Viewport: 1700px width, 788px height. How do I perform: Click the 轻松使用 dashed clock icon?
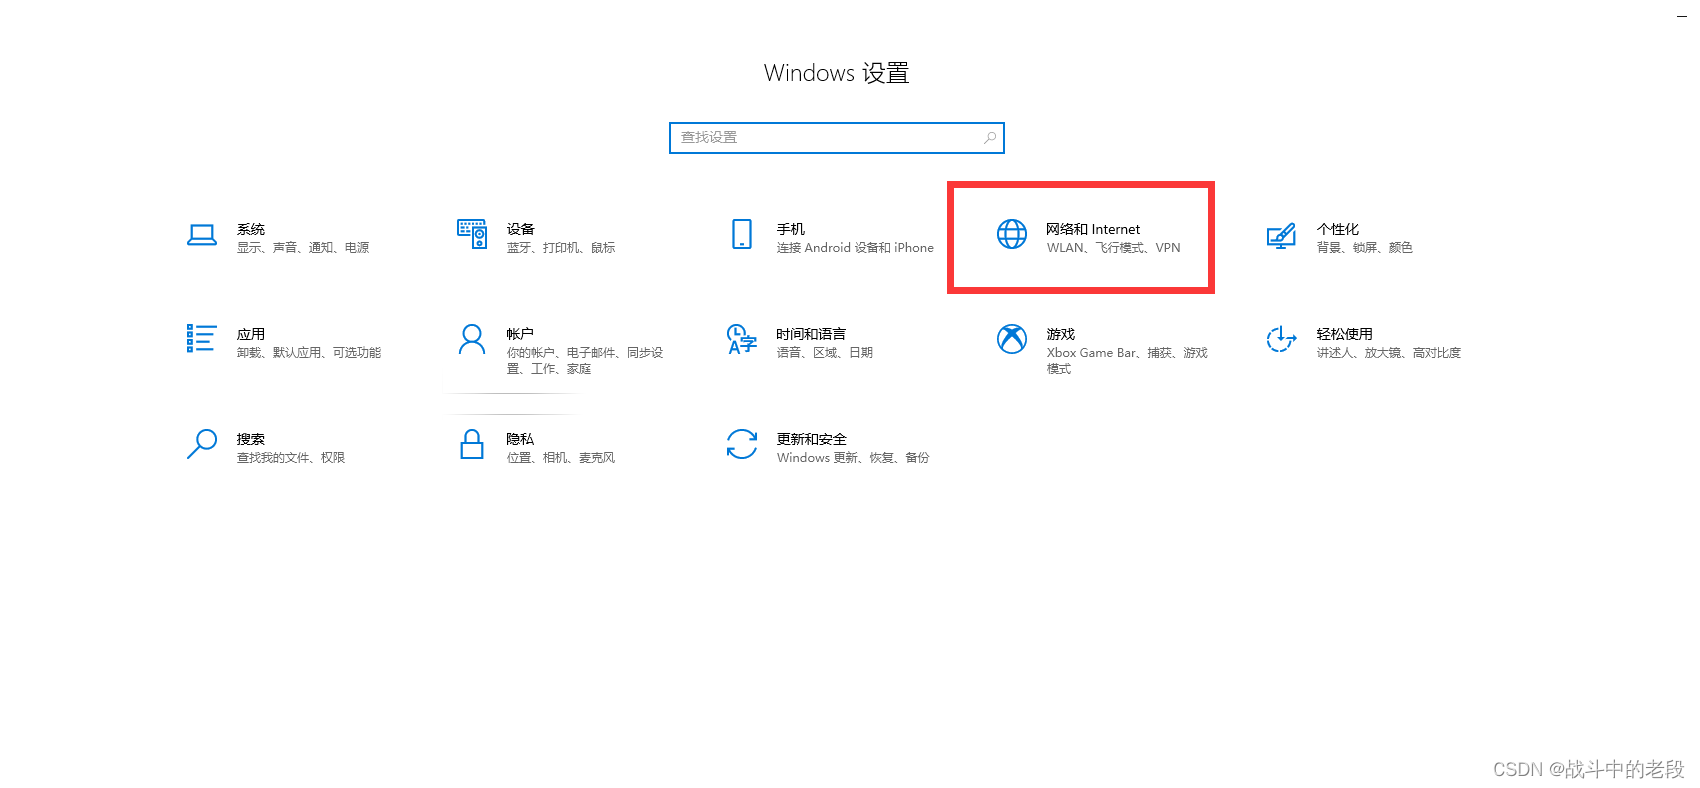1282,339
